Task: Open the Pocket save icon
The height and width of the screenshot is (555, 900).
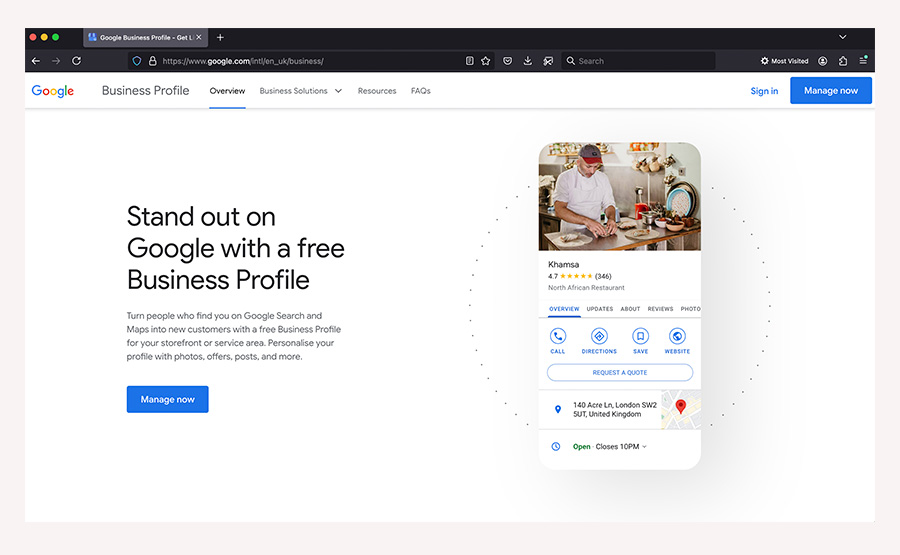Action: point(507,61)
